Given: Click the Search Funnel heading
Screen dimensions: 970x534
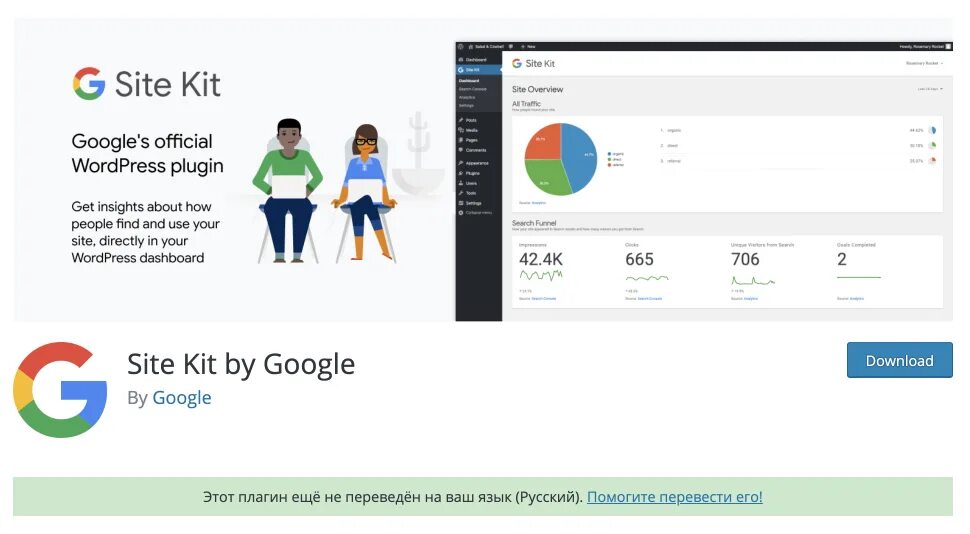Looking at the screenshot, I should pos(534,223).
